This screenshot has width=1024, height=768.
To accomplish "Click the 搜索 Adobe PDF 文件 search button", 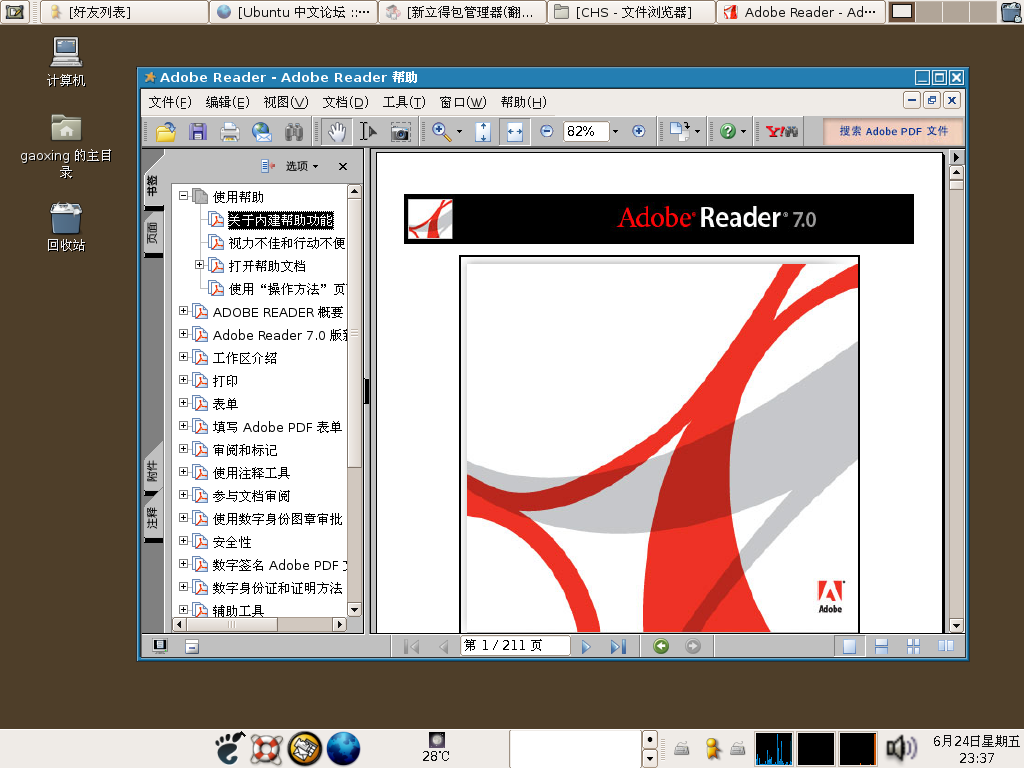I will pyautogui.click(x=893, y=132).
